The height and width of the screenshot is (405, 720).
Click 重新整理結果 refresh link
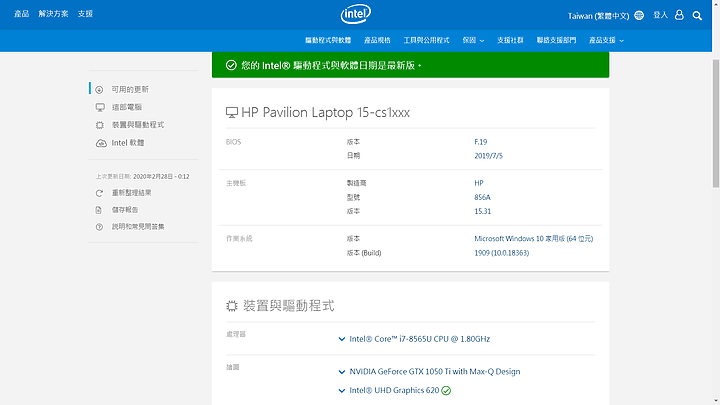coord(131,193)
